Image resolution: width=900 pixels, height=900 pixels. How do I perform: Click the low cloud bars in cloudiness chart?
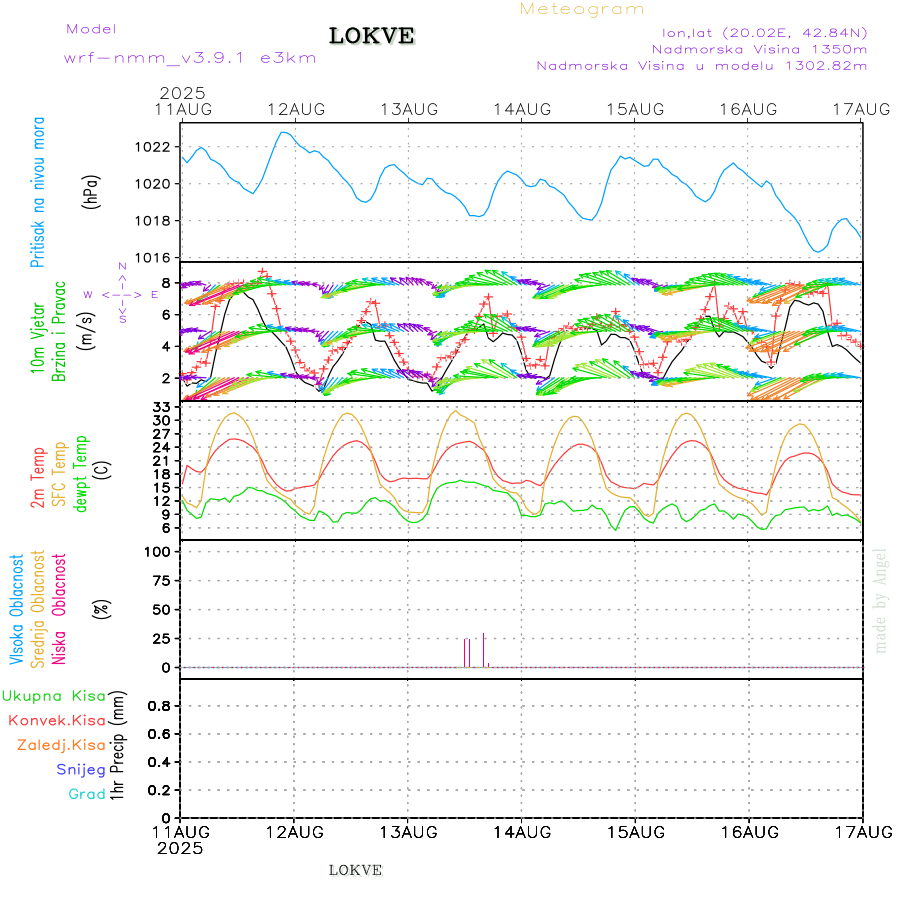tap(467, 652)
